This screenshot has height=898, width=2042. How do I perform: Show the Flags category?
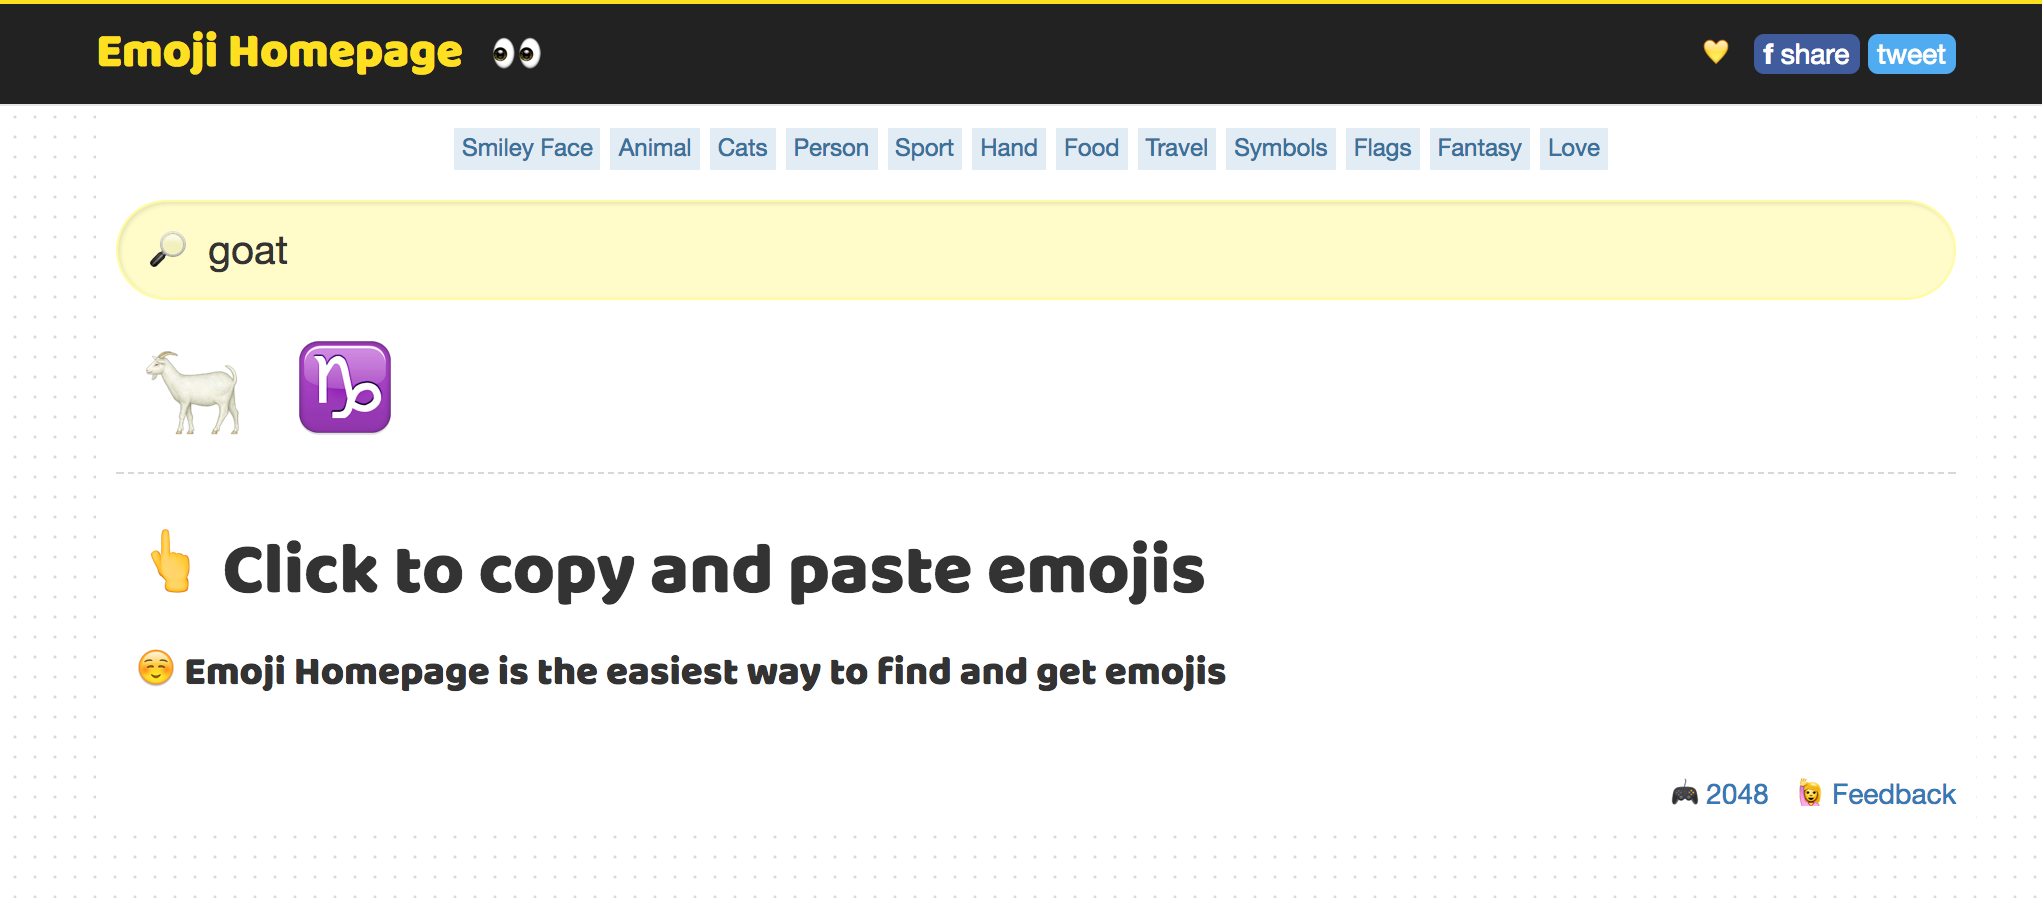(1382, 148)
